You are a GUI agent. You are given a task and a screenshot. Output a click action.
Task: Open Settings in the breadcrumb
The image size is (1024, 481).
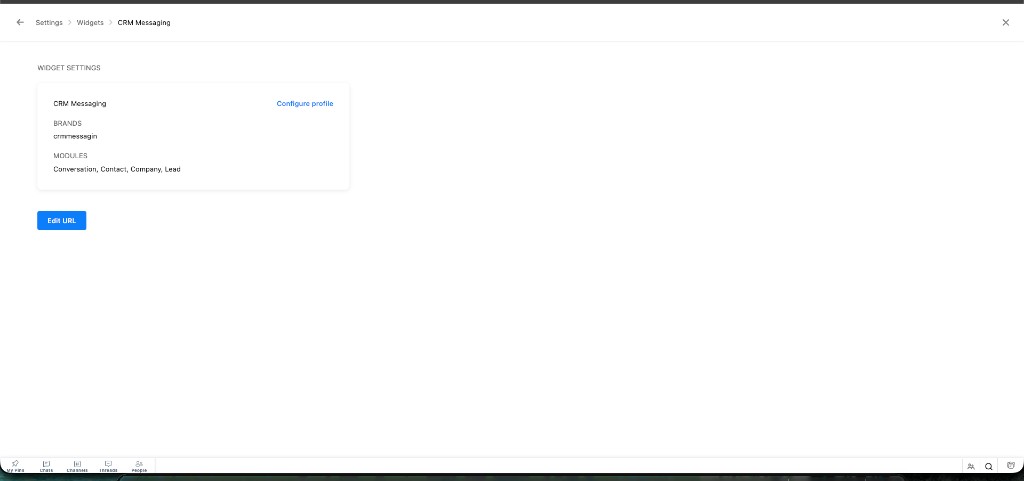coord(49,23)
